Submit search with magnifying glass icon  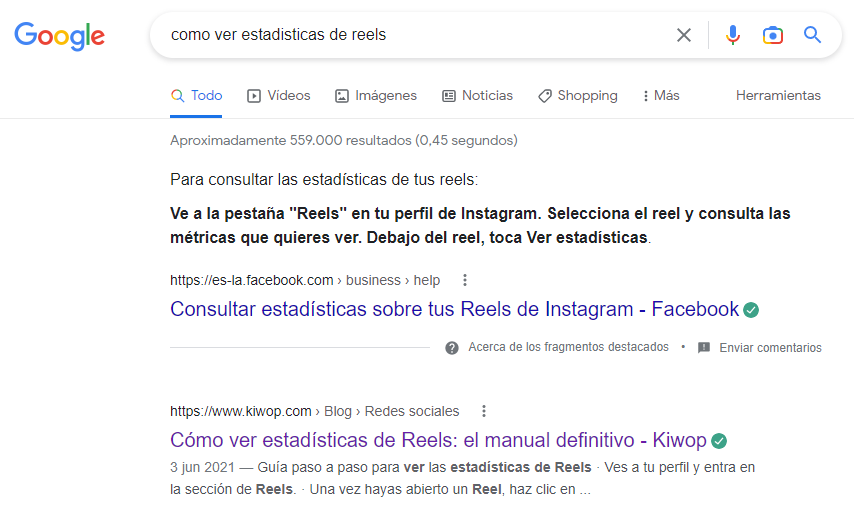click(812, 35)
